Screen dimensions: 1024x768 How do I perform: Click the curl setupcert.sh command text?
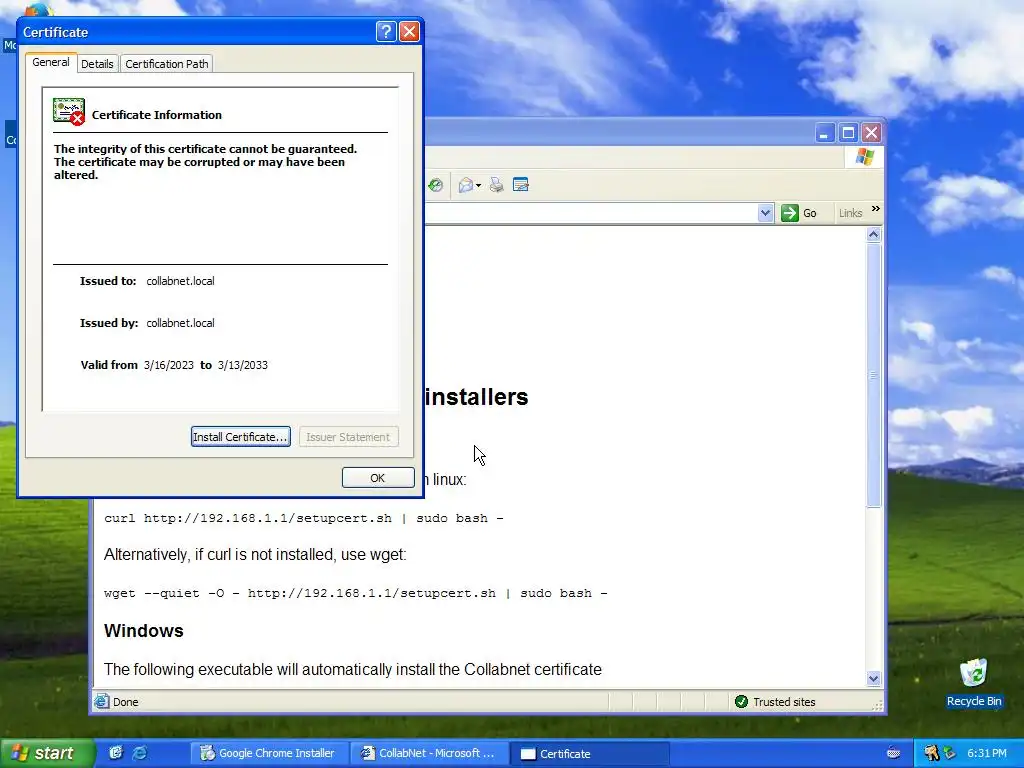click(304, 518)
